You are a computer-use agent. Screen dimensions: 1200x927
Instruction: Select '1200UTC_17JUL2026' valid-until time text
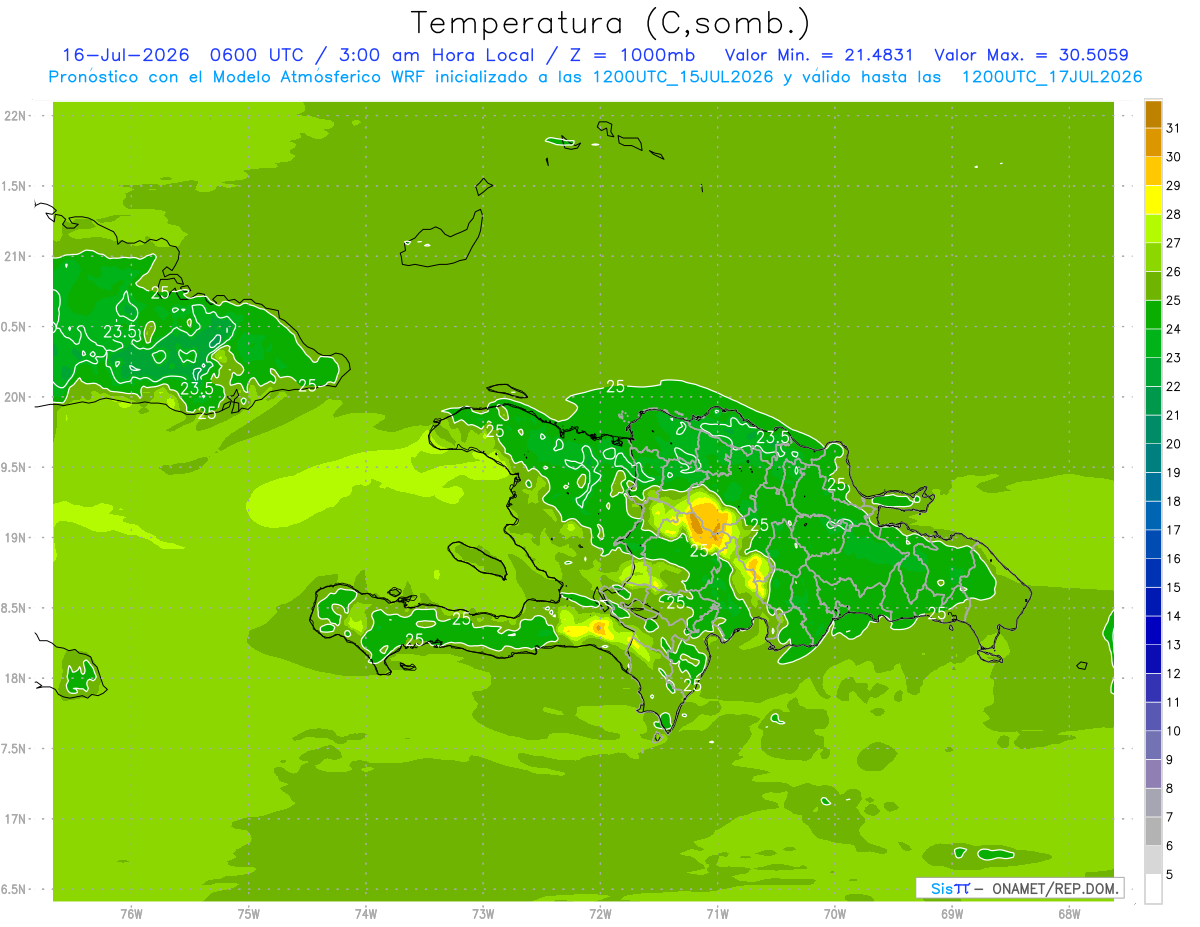point(1052,77)
